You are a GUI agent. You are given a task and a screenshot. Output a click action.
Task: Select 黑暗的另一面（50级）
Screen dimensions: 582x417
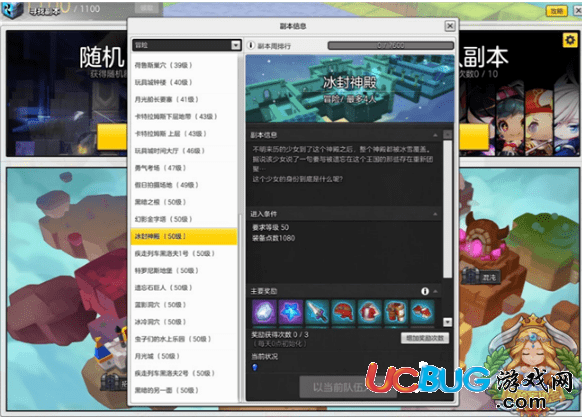[184, 390]
